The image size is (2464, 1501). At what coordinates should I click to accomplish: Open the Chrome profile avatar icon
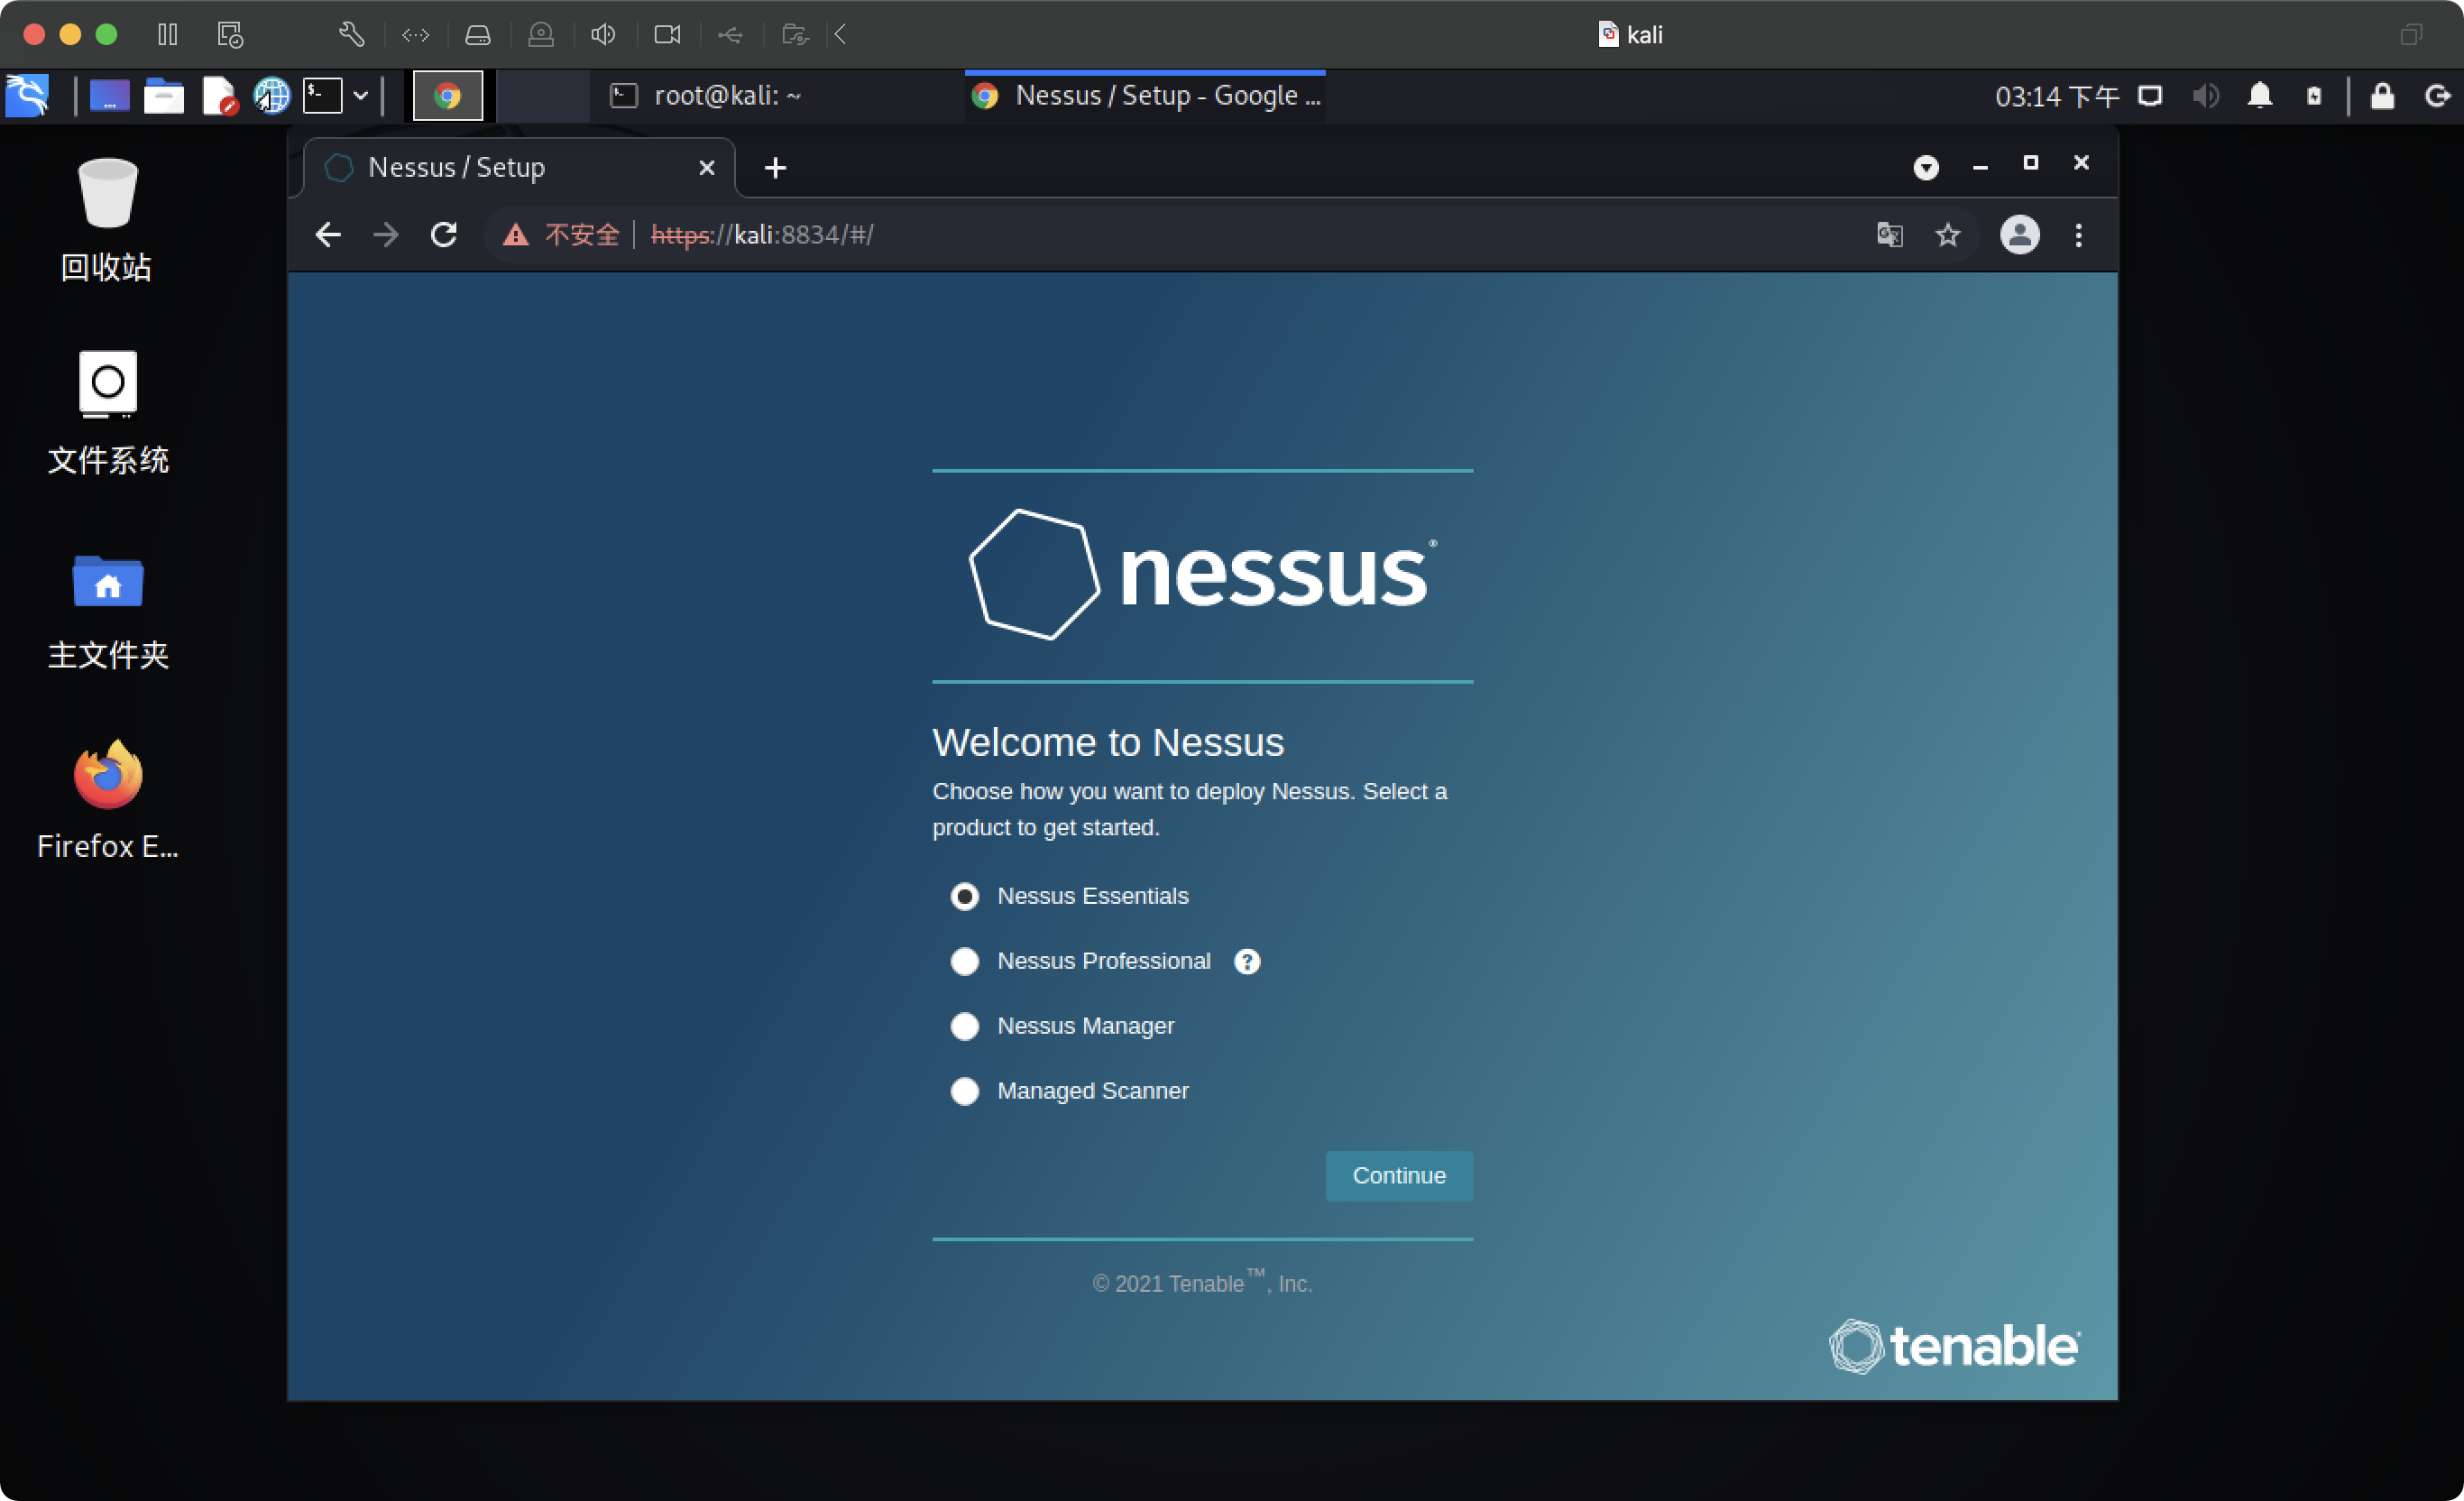pos(2019,235)
